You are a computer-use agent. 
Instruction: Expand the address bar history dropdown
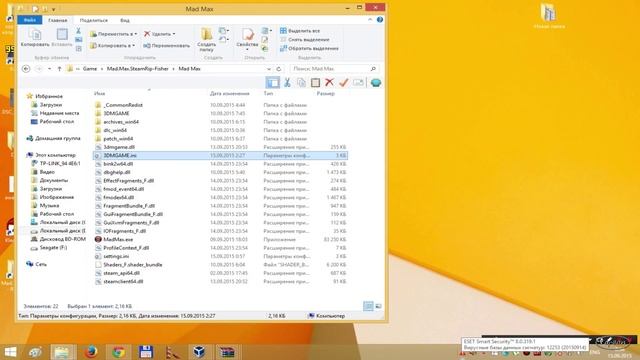click(269, 69)
